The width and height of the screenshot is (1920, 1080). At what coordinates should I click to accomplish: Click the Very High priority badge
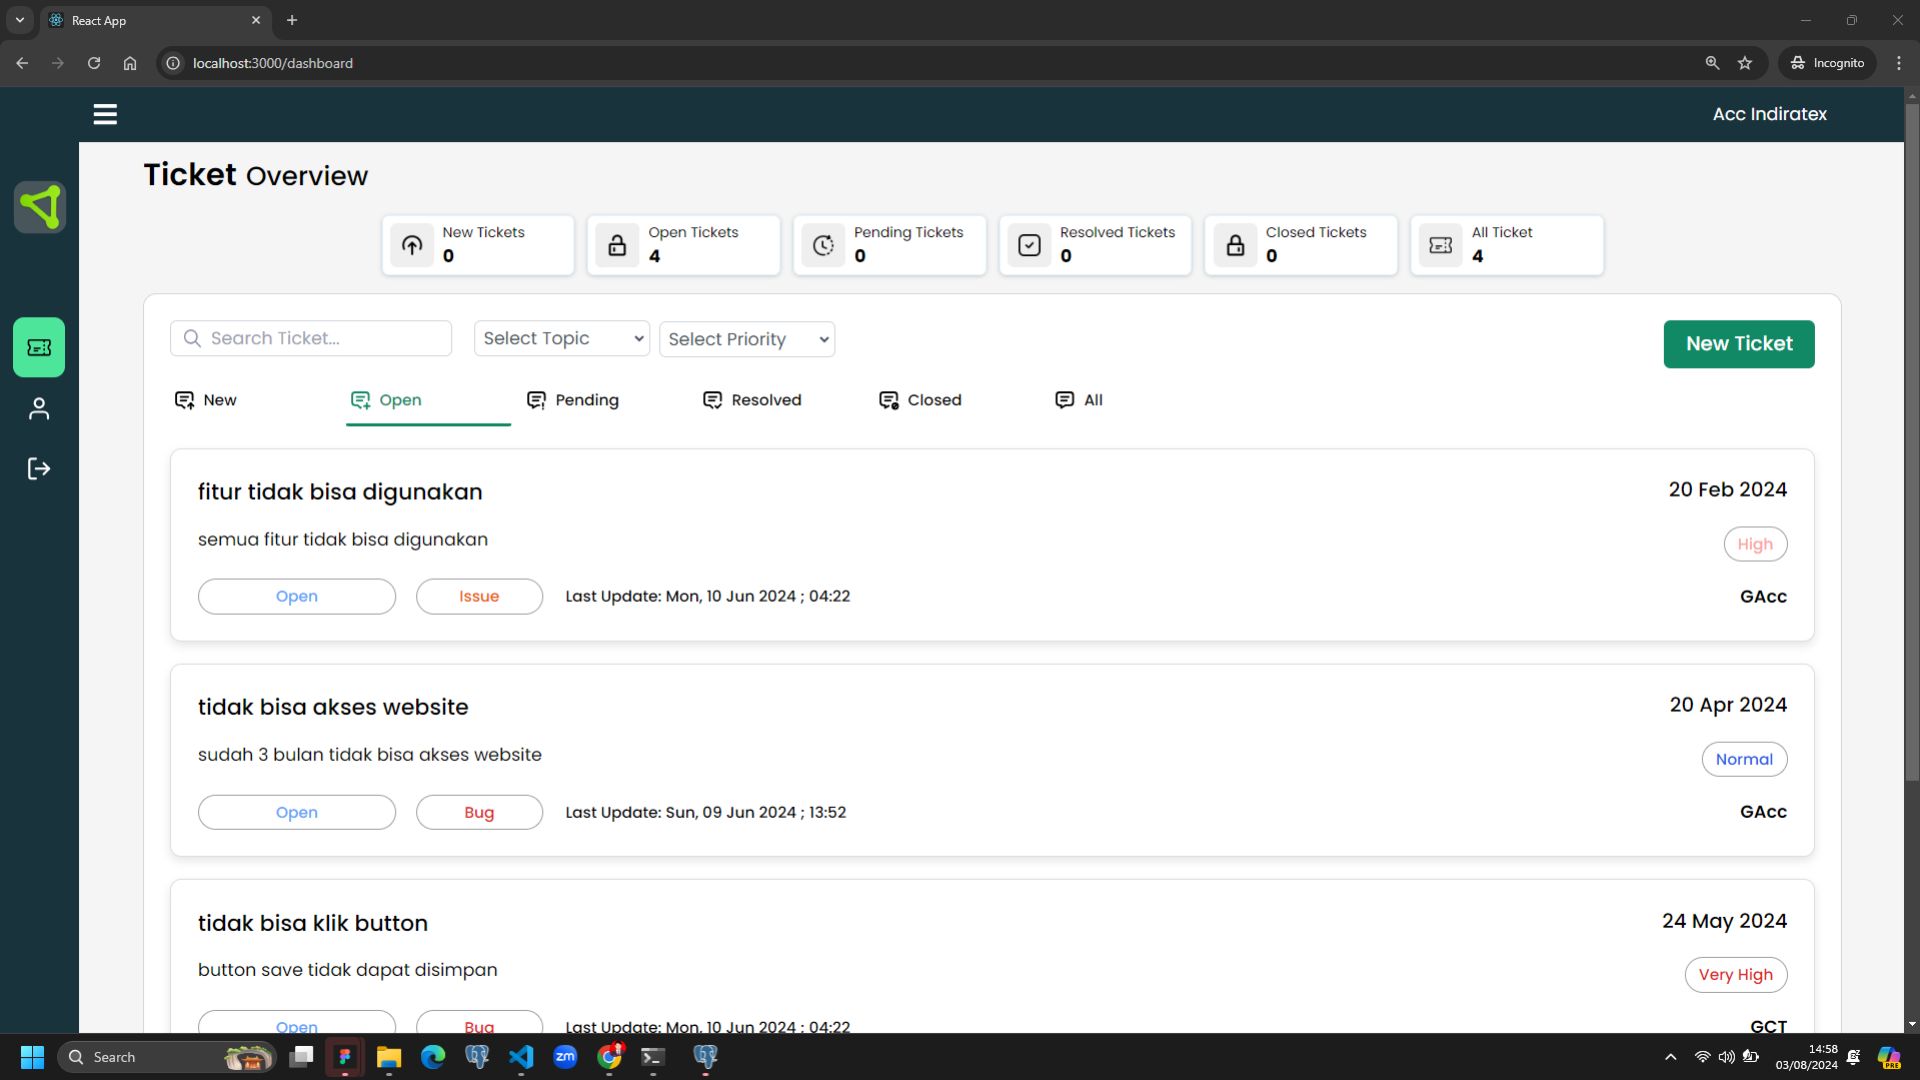[x=1735, y=975]
